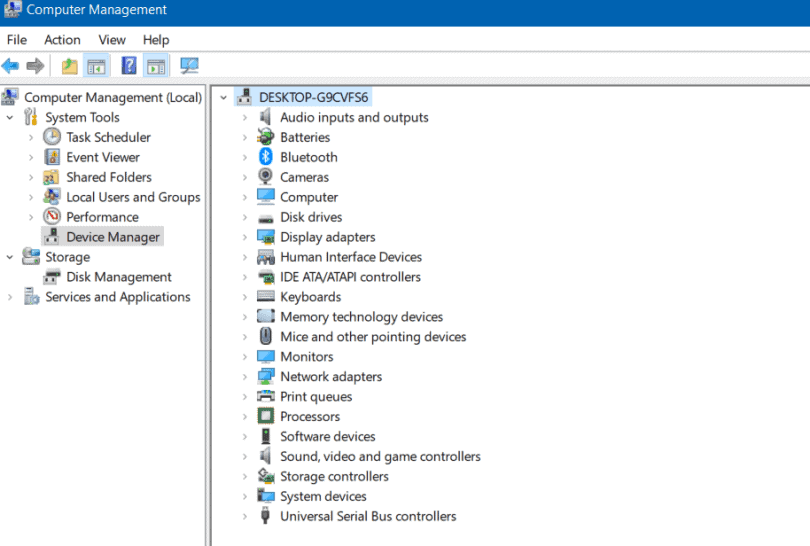Select Sound, video and game controllers
This screenshot has height=546, width=810.
(x=380, y=457)
